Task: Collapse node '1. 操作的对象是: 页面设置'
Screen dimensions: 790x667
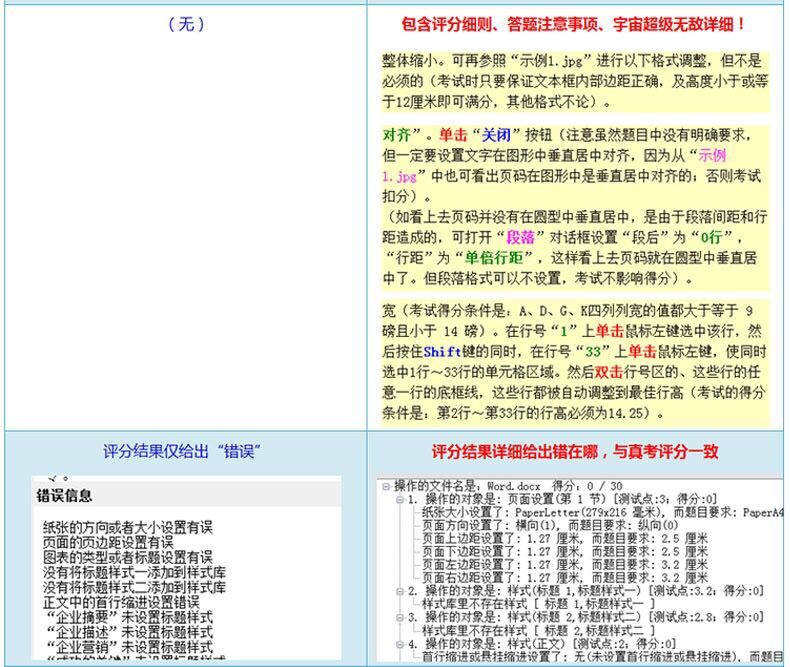Action: [x=400, y=499]
